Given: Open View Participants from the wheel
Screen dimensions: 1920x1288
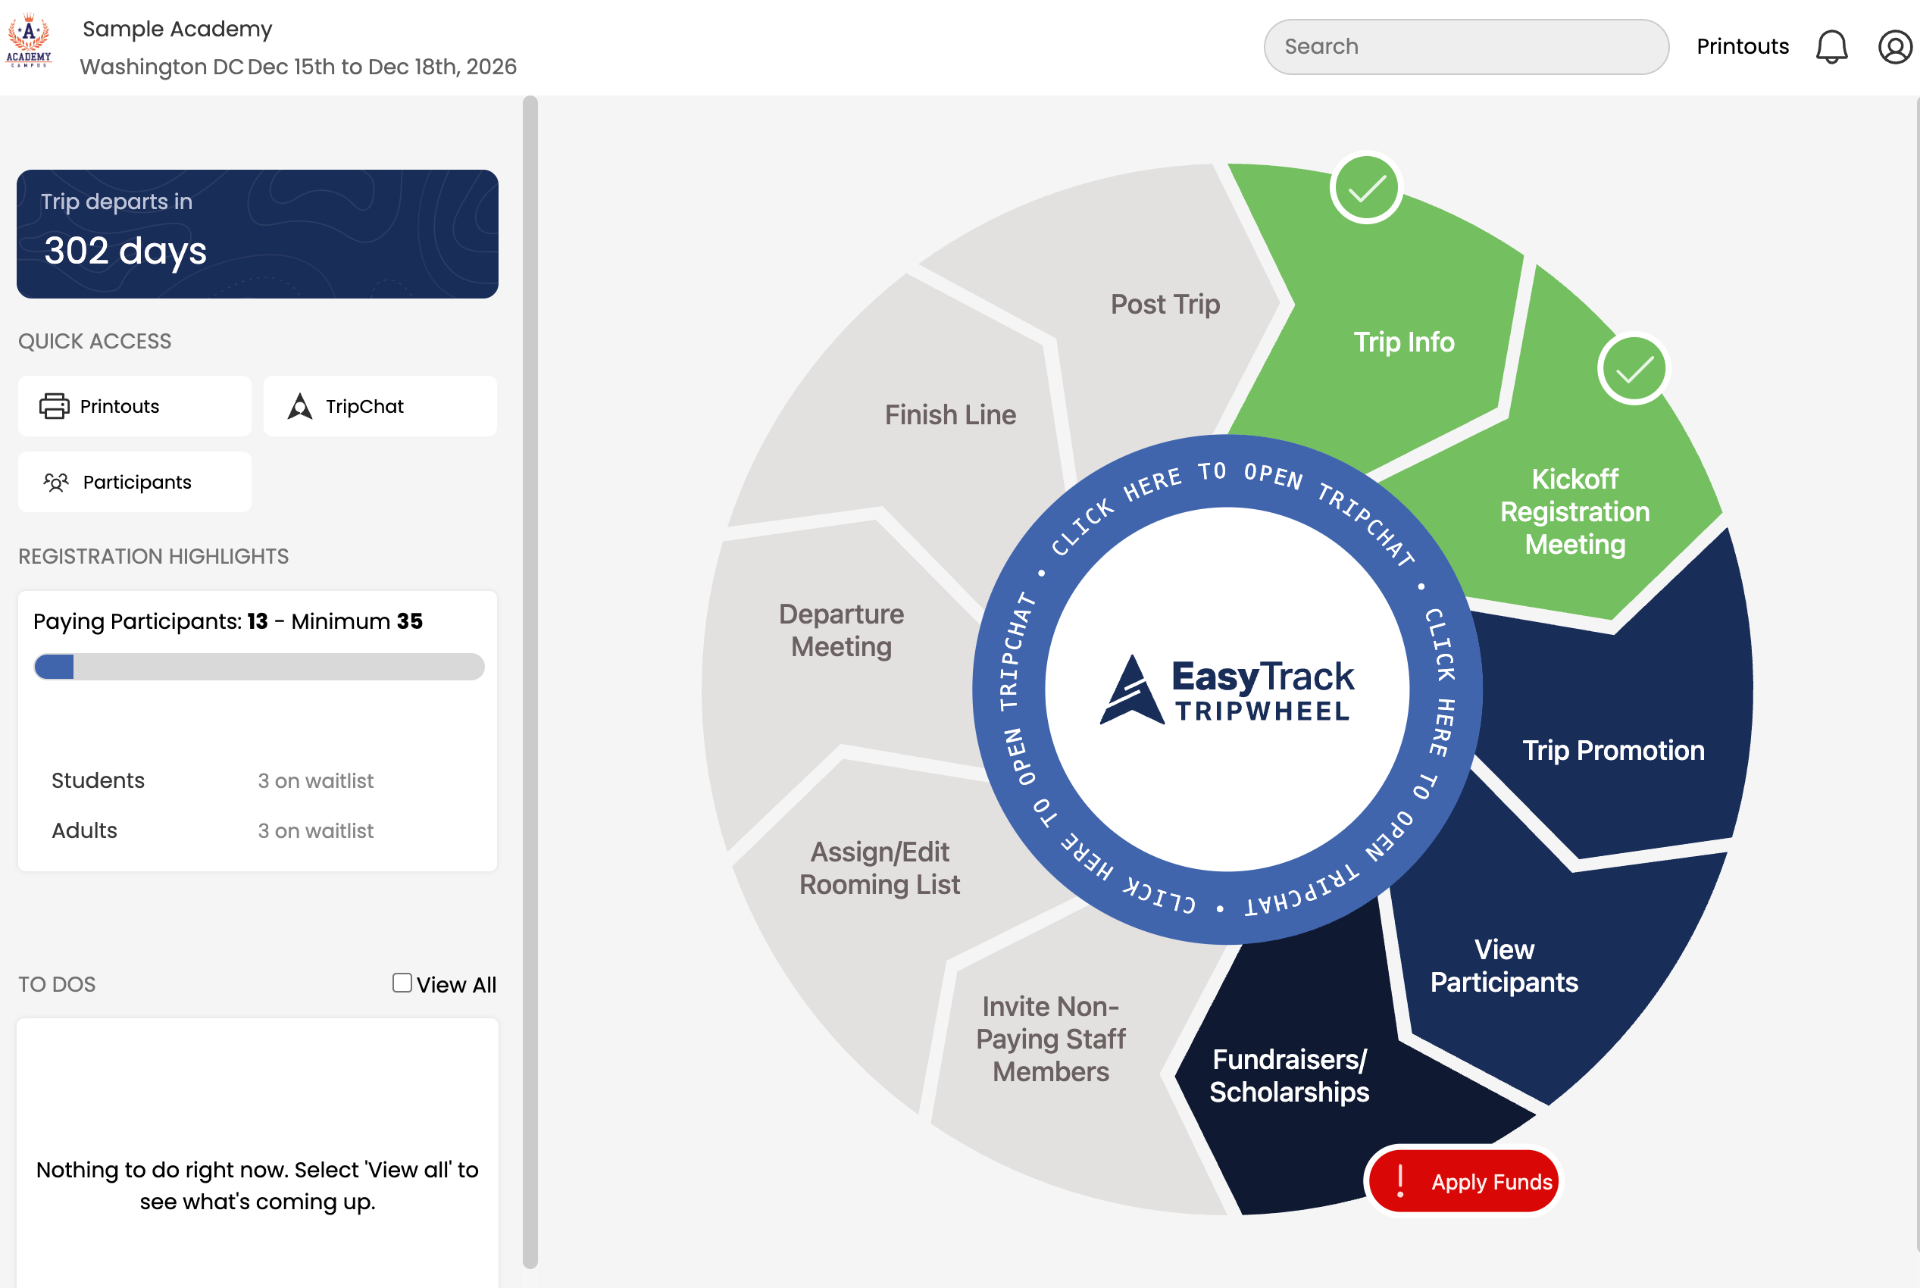Looking at the screenshot, I should 1503,965.
